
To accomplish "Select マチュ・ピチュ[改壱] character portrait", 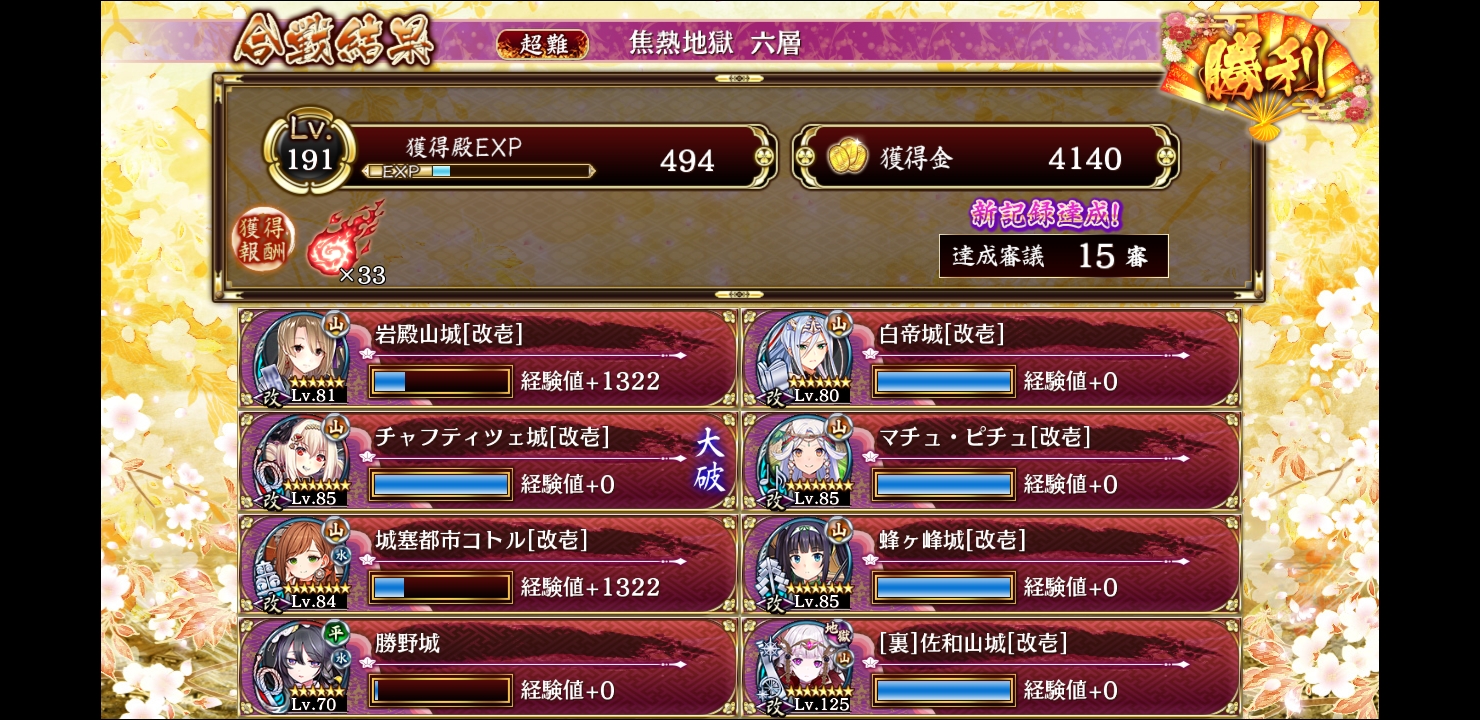I will (803, 461).
